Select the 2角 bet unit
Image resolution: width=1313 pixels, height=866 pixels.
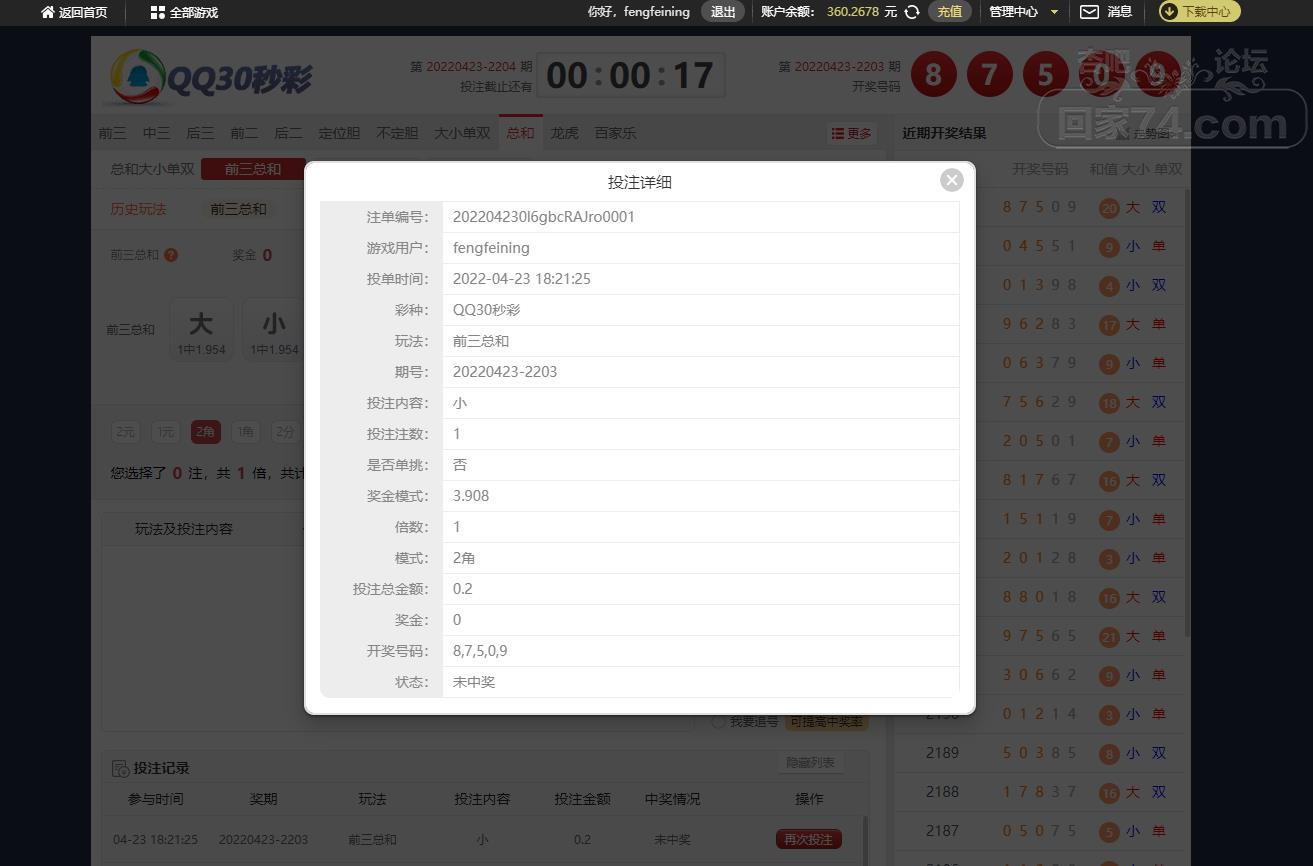click(x=205, y=432)
